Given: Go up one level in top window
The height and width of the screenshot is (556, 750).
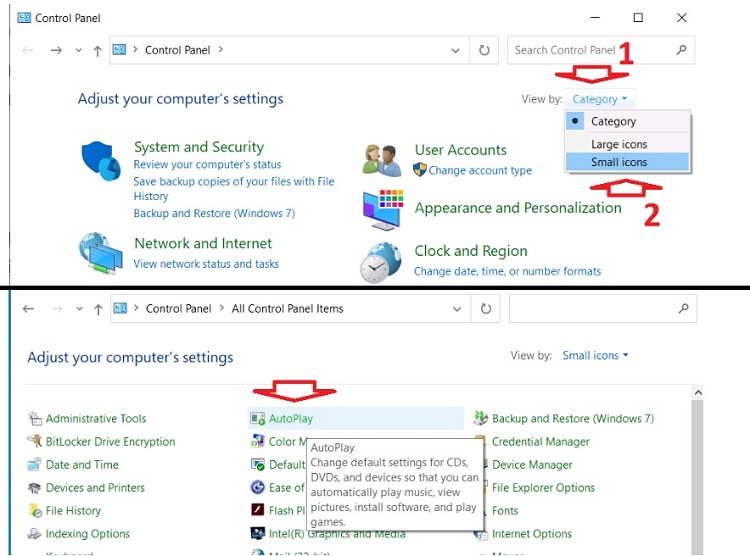Looking at the screenshot, I should point(98,50).
